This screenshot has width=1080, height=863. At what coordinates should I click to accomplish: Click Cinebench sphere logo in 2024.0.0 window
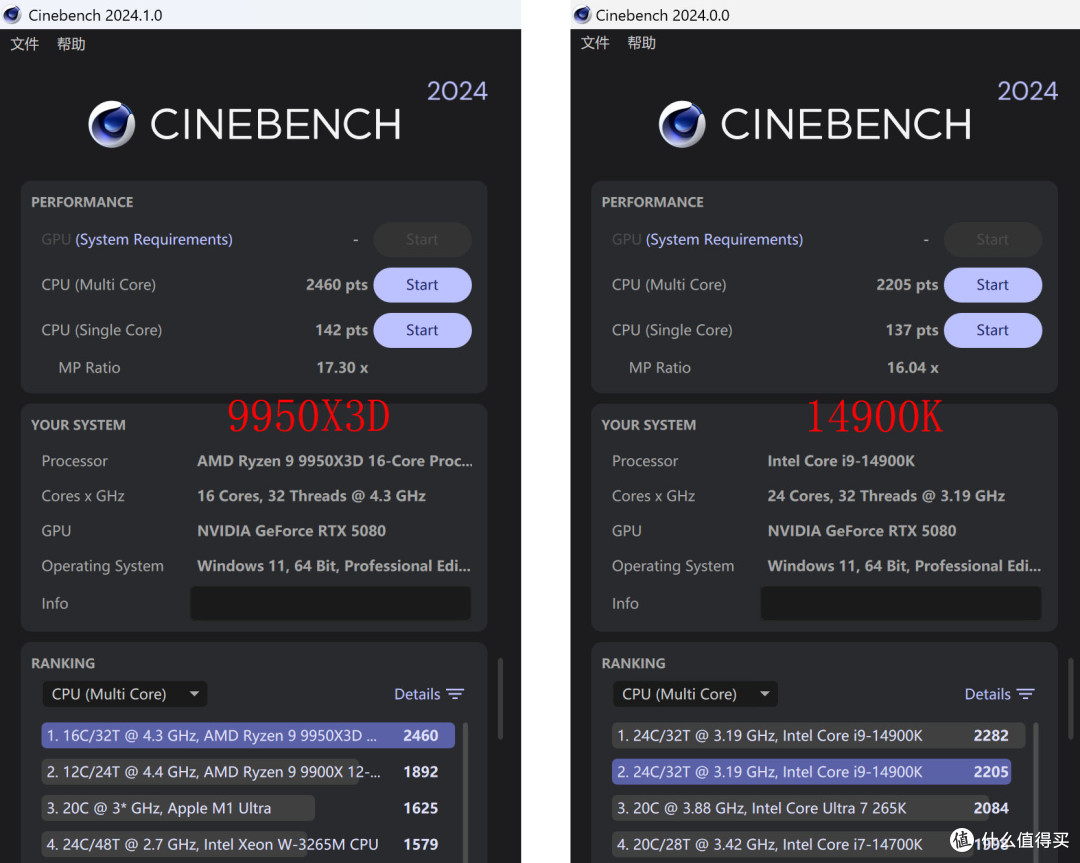[x=682, y=124]
